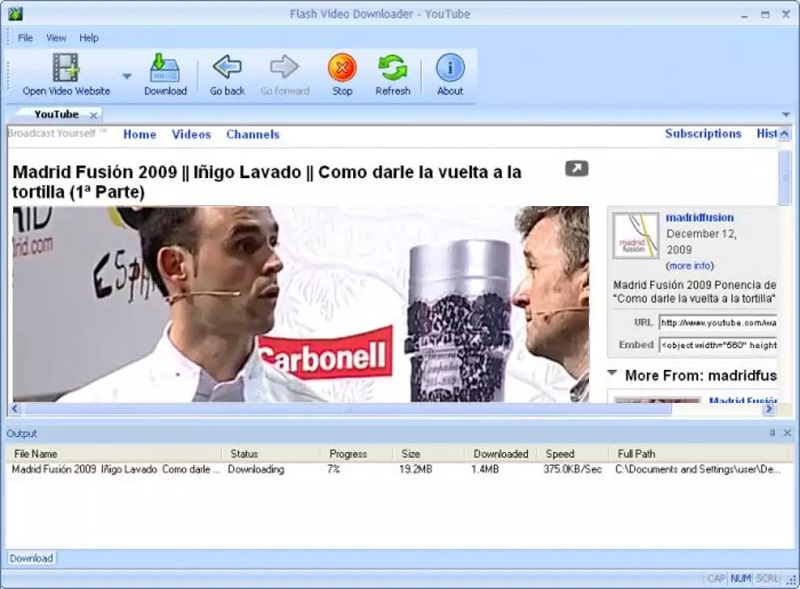Open the Videos link

[191, 134]
